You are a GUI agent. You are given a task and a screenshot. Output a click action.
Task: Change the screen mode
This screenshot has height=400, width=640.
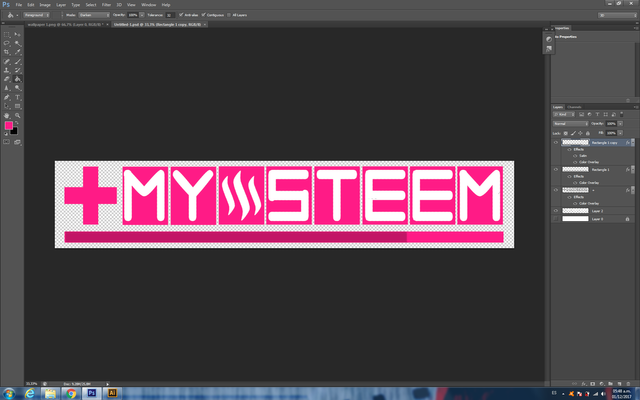pos(18,142)
